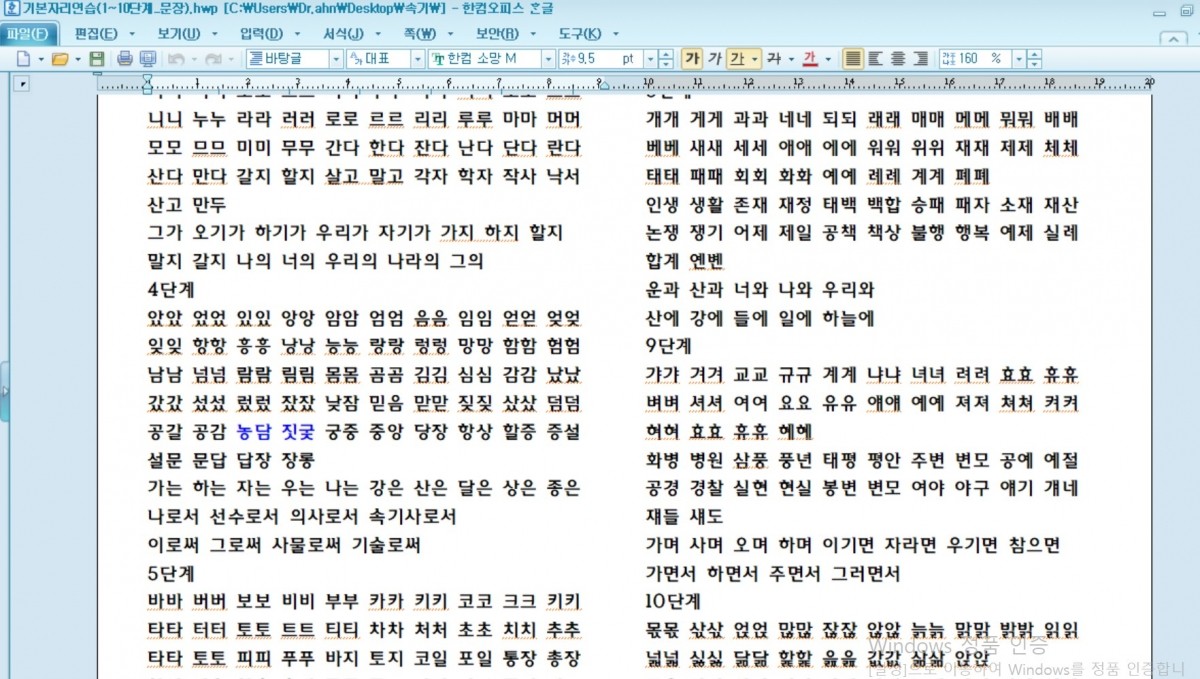Image resolution: width=1200 pixels, height=679 pixels.
Task: Open the red font color picker arrow
Action: tap(828, 59)
